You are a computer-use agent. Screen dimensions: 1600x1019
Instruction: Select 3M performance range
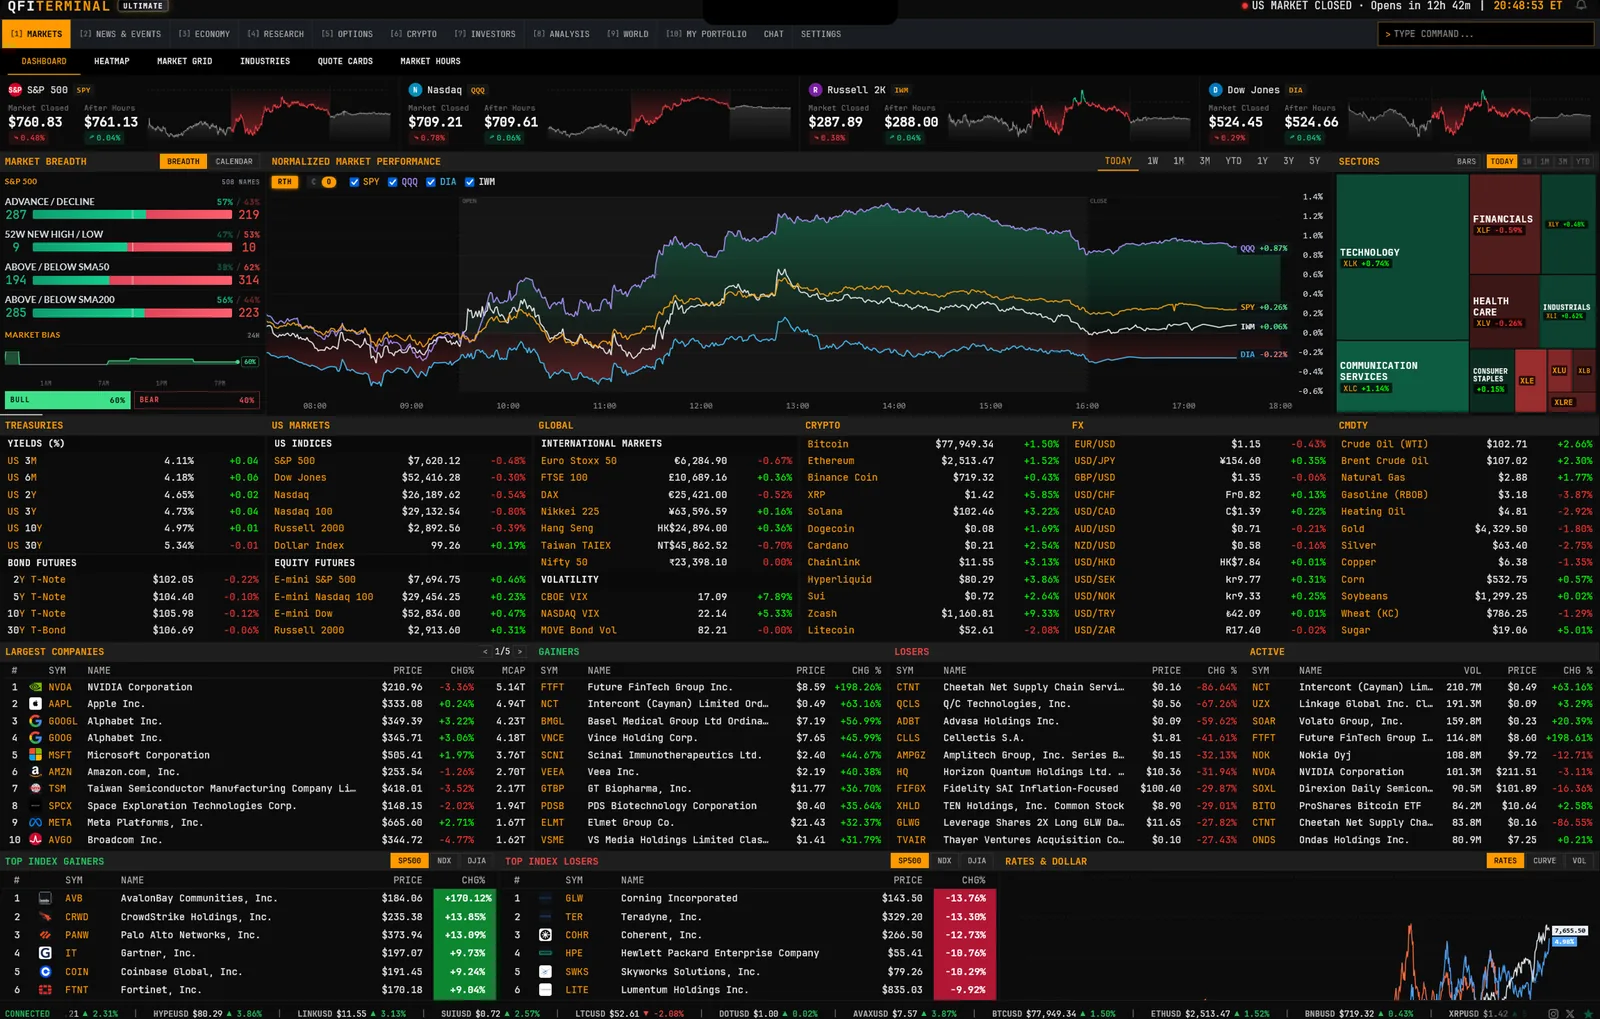1205,161
